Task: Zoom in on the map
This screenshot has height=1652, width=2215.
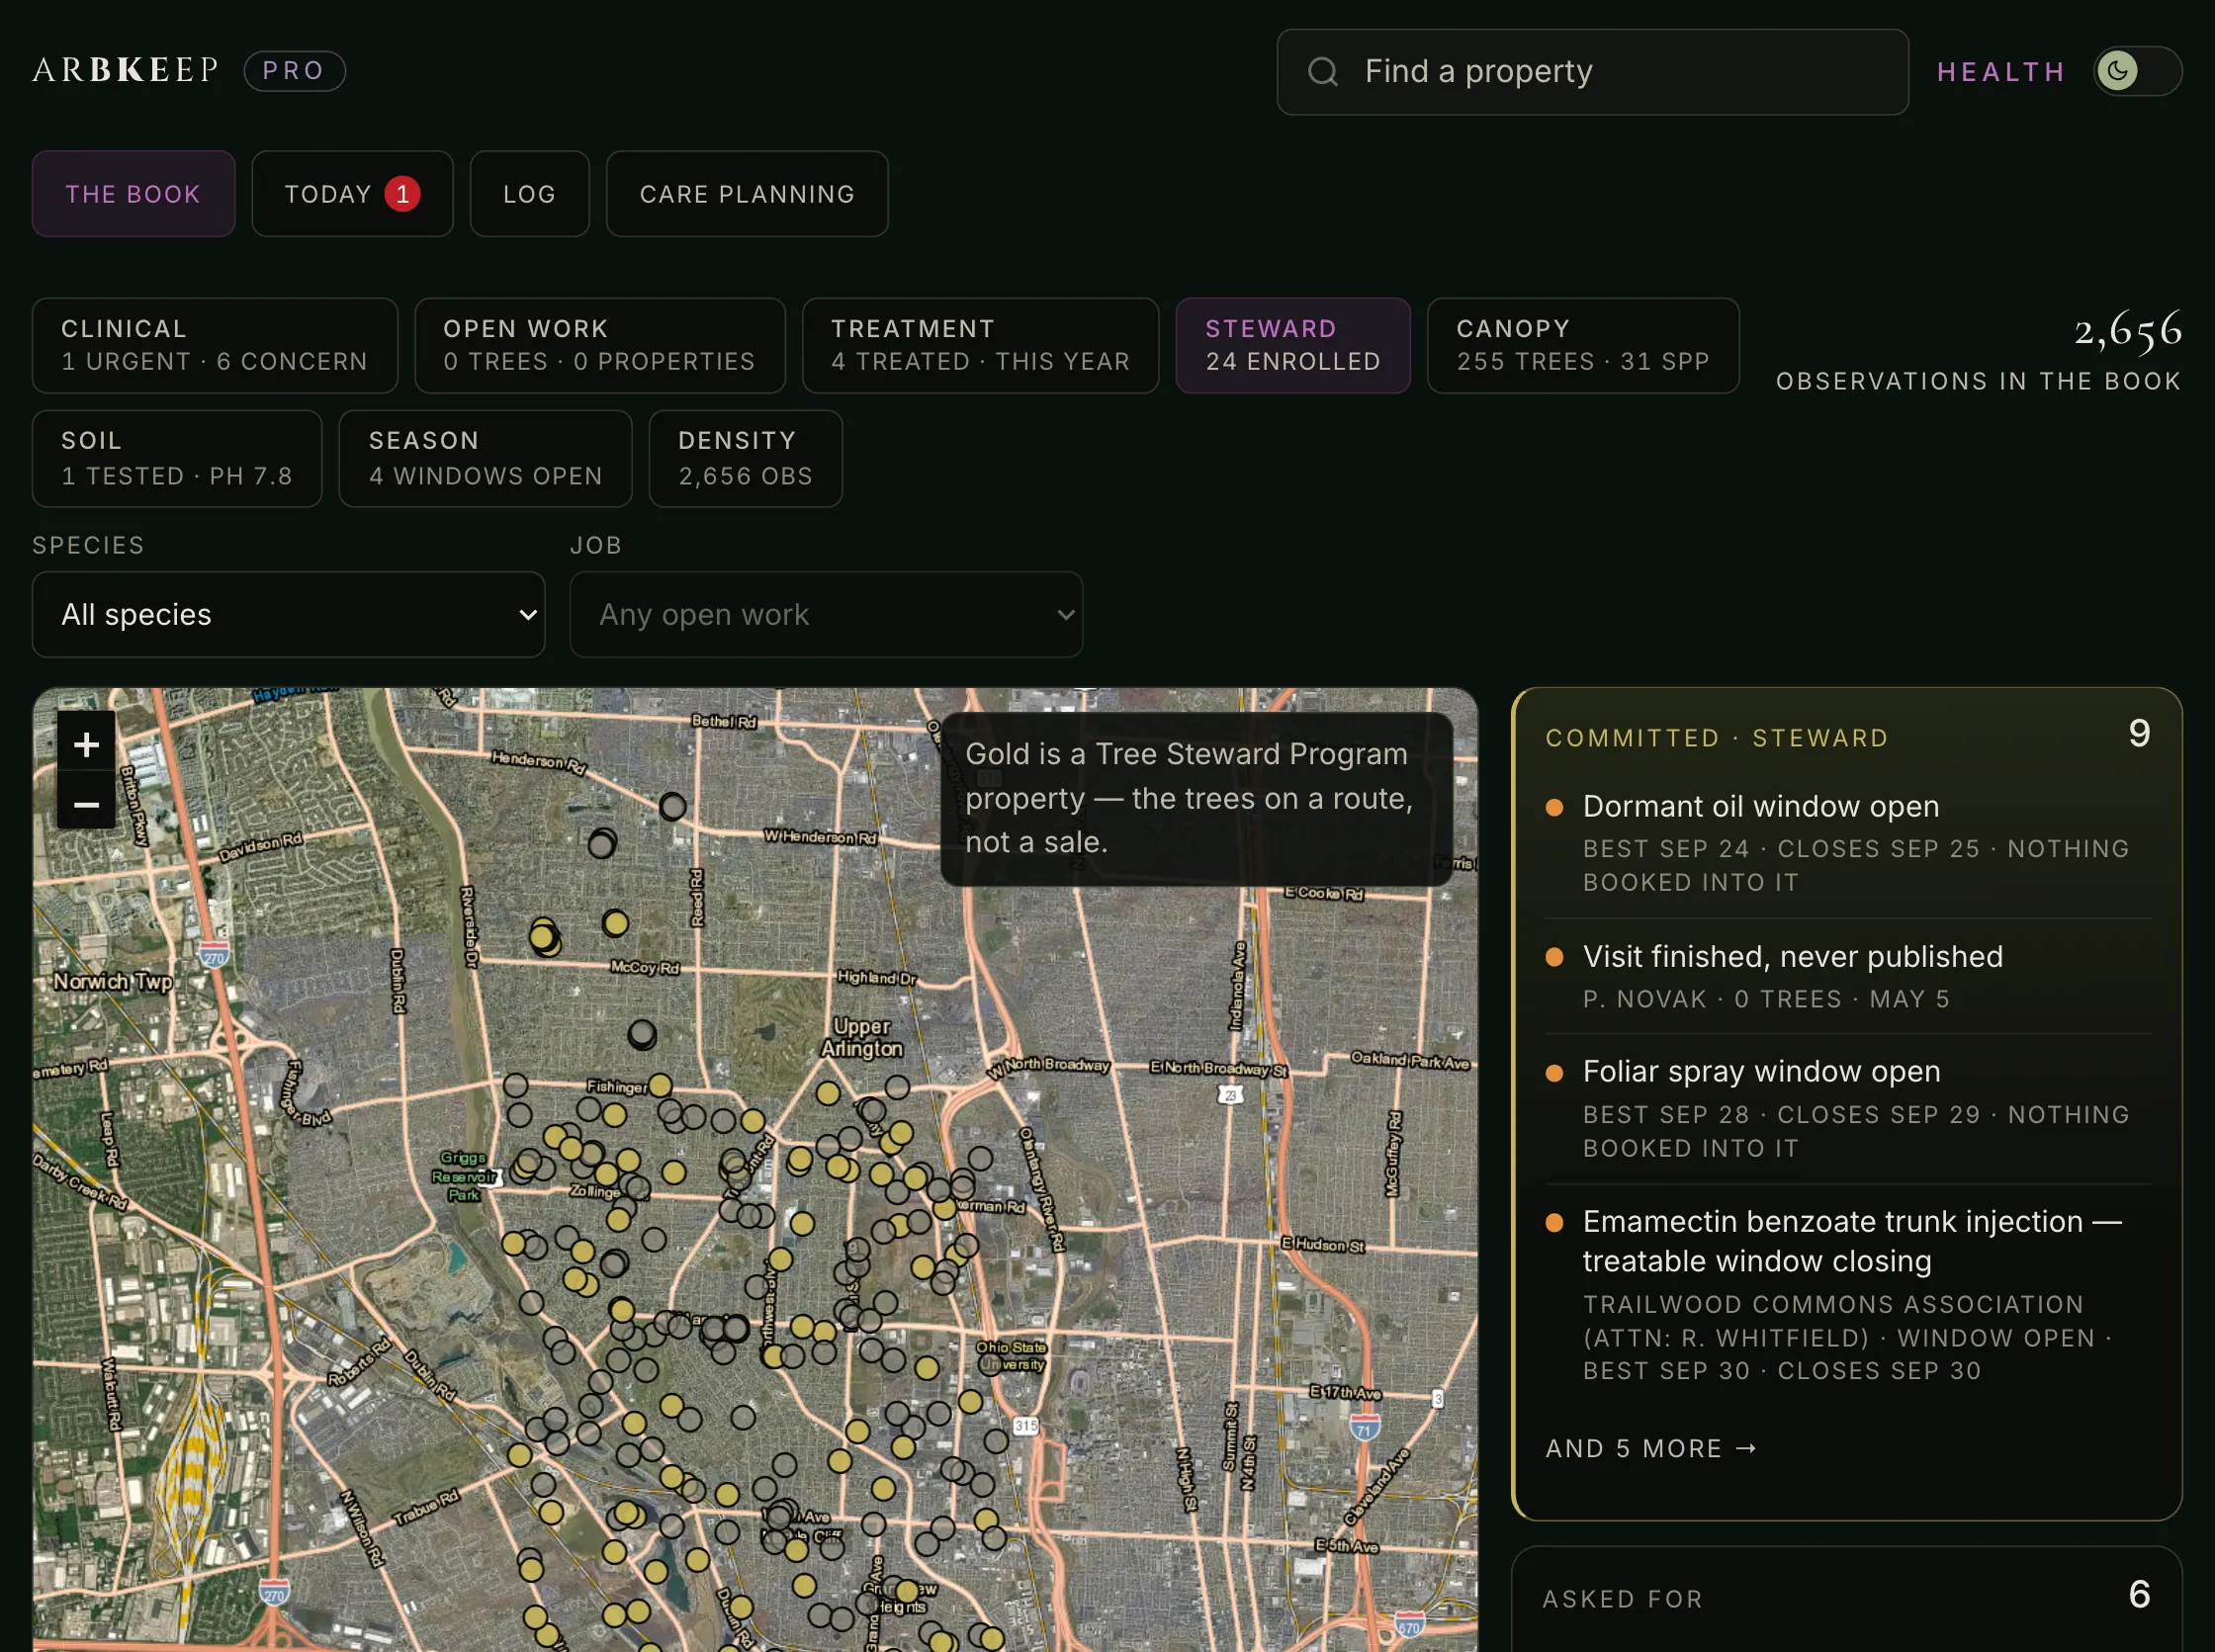Action: pos(86,744)
